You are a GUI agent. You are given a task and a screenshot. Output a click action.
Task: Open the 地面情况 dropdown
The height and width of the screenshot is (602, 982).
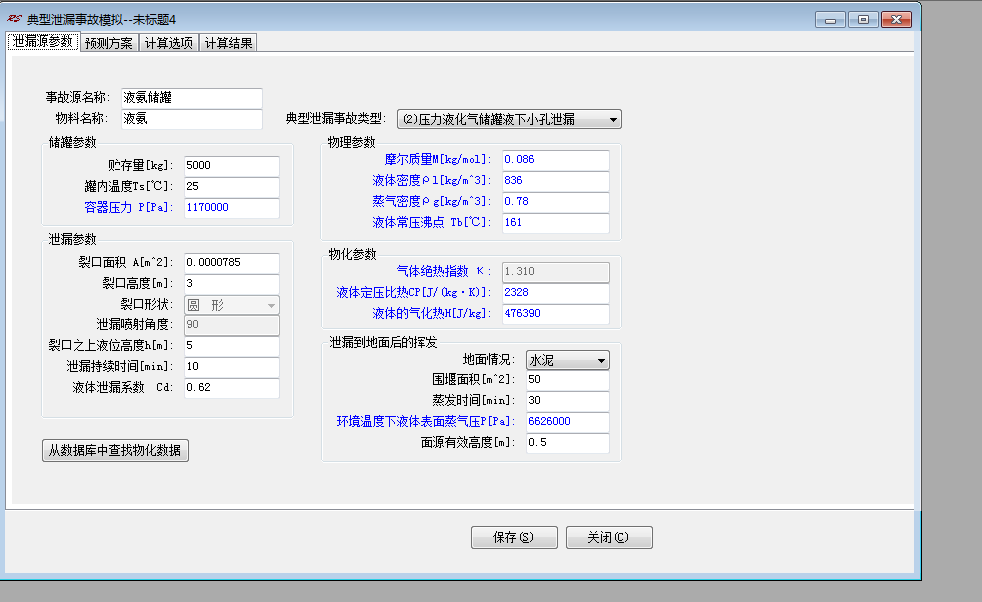tap(567, 360)
